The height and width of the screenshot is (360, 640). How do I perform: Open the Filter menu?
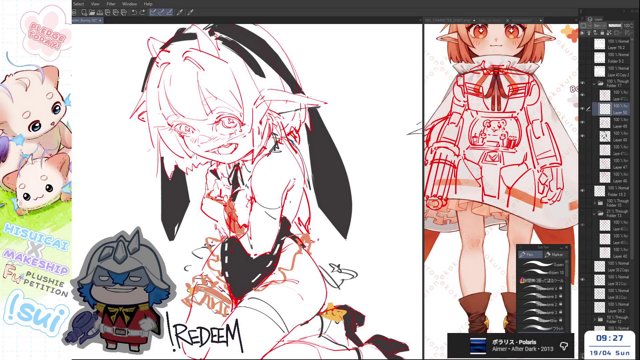click(111, 4)
